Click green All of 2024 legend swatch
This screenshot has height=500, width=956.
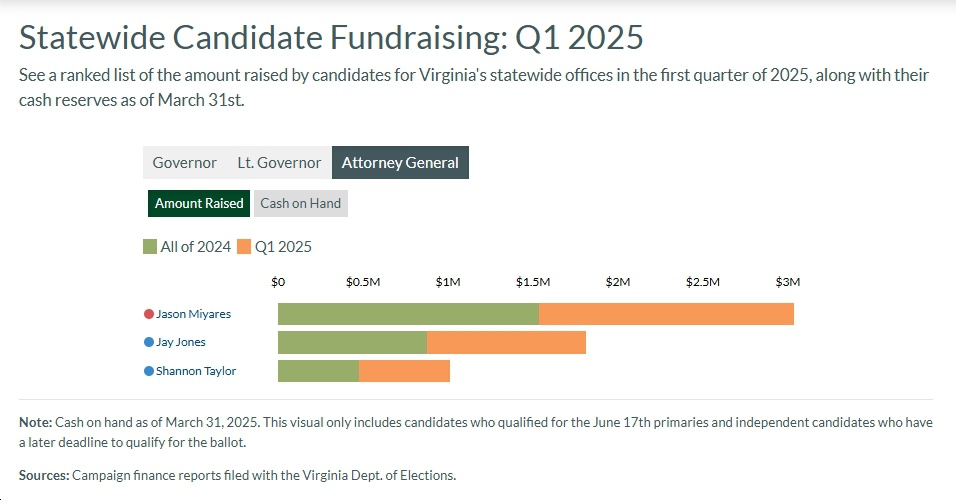[x=150, y=246]
